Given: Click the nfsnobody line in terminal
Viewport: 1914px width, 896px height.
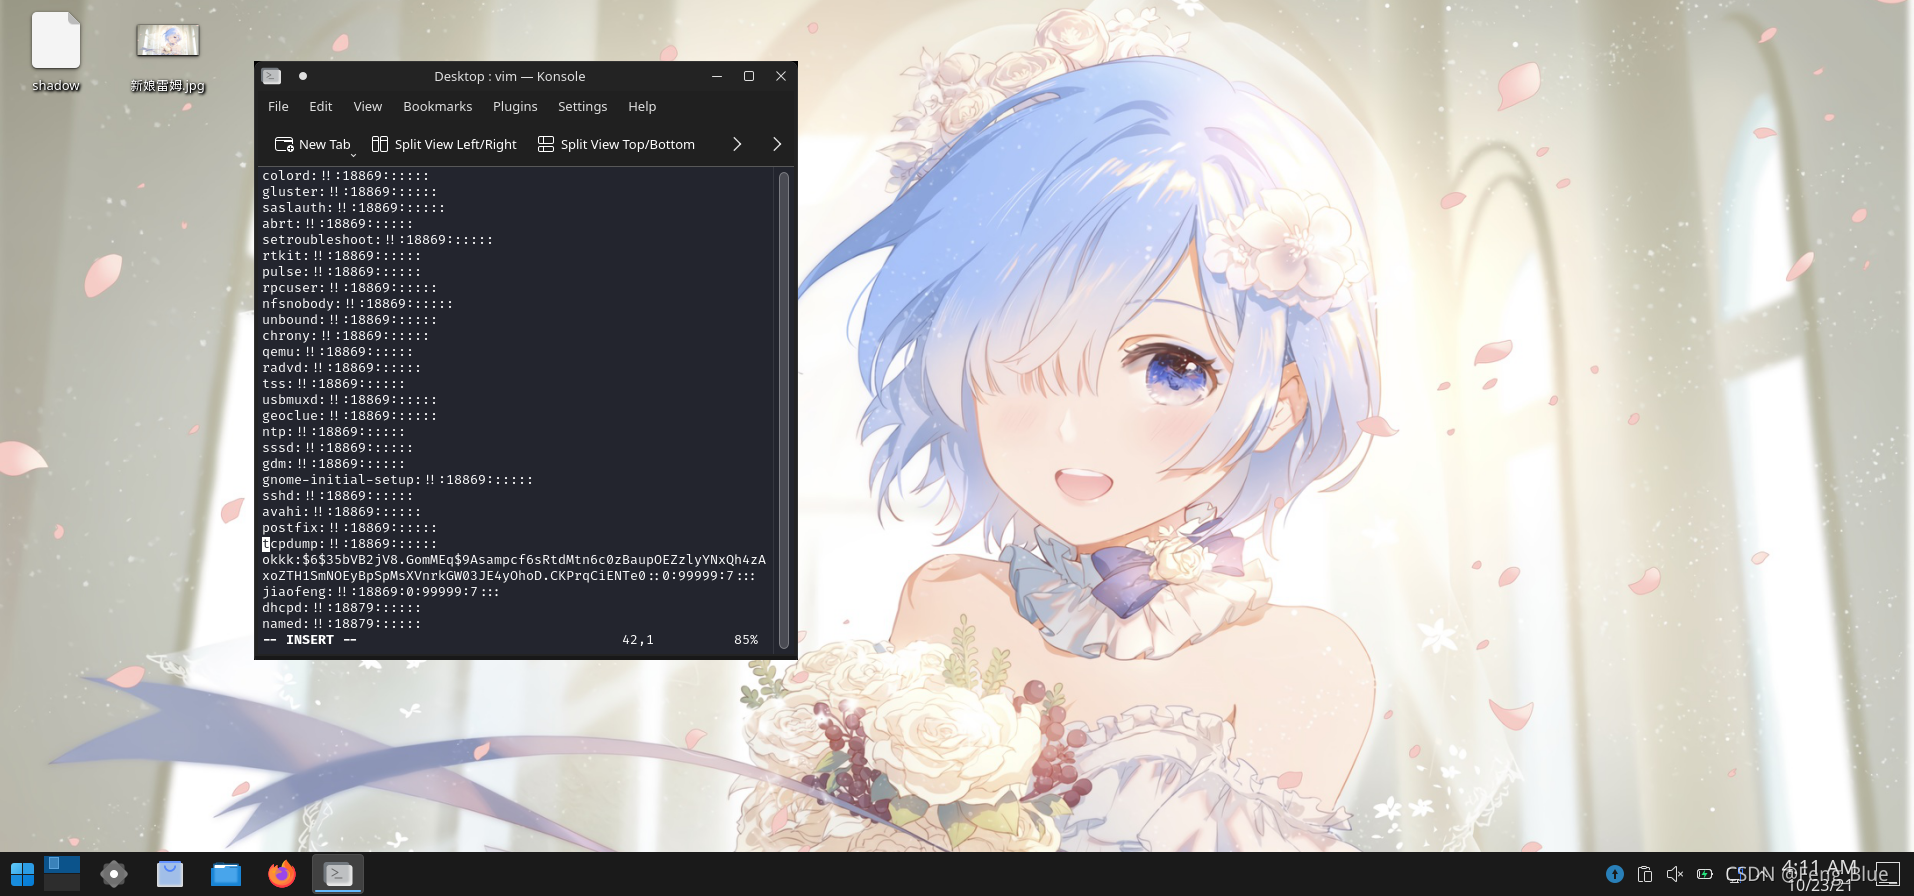Looking at the screenshot, I should click(x=357, y=304).
